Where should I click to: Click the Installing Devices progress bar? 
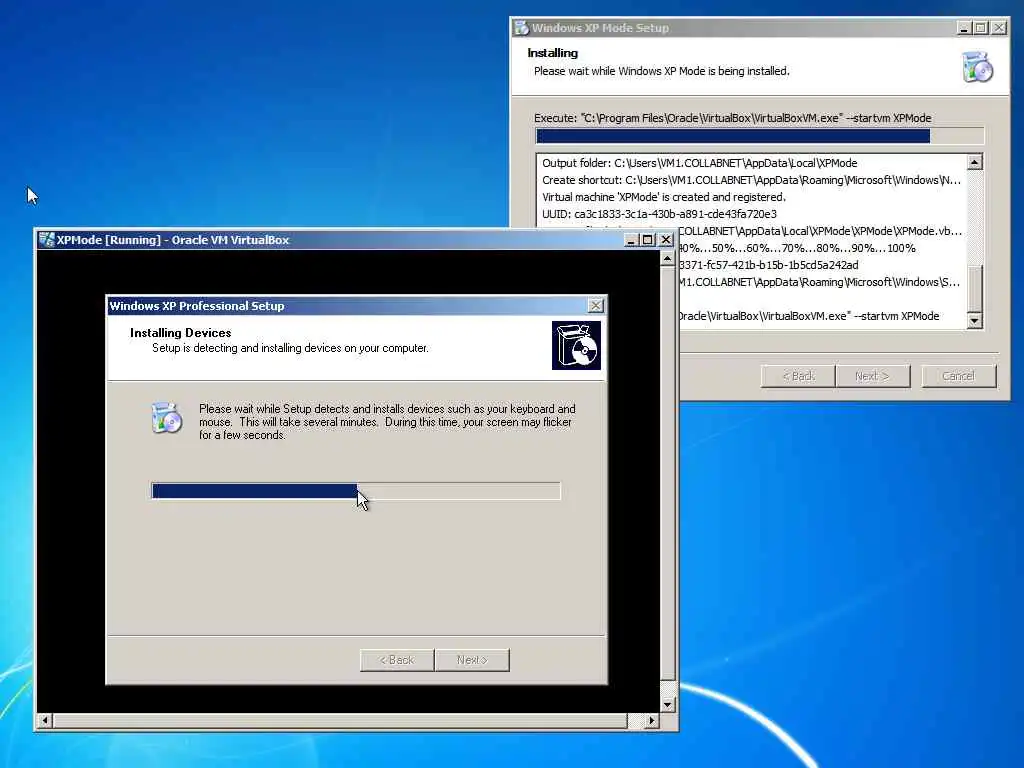356,491
